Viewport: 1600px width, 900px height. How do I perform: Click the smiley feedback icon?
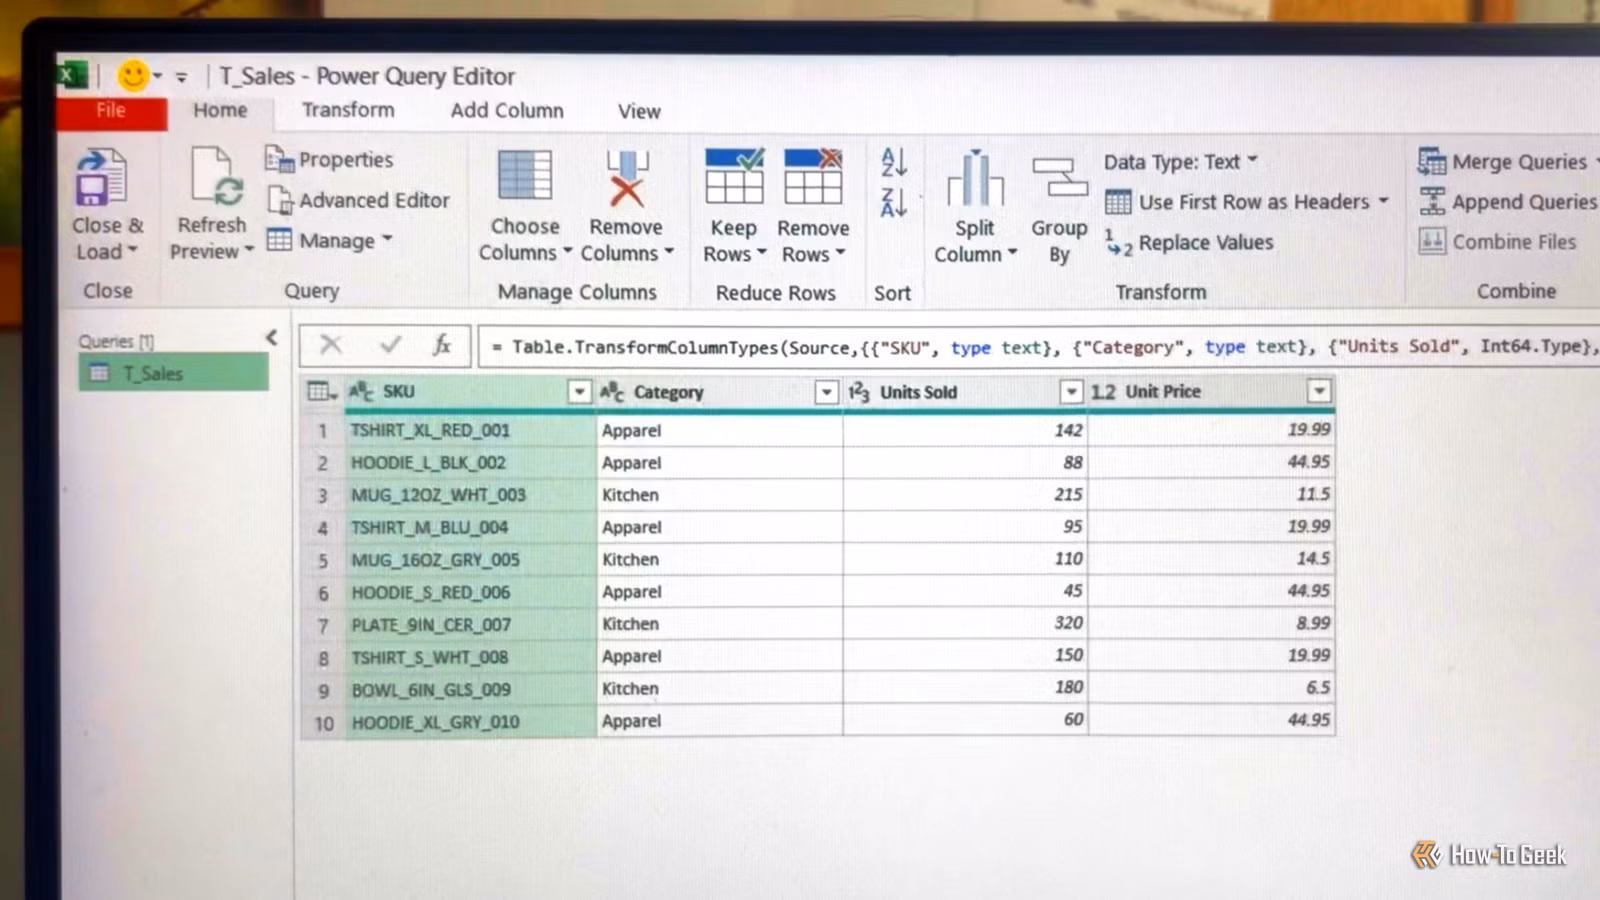coord(133,75)
